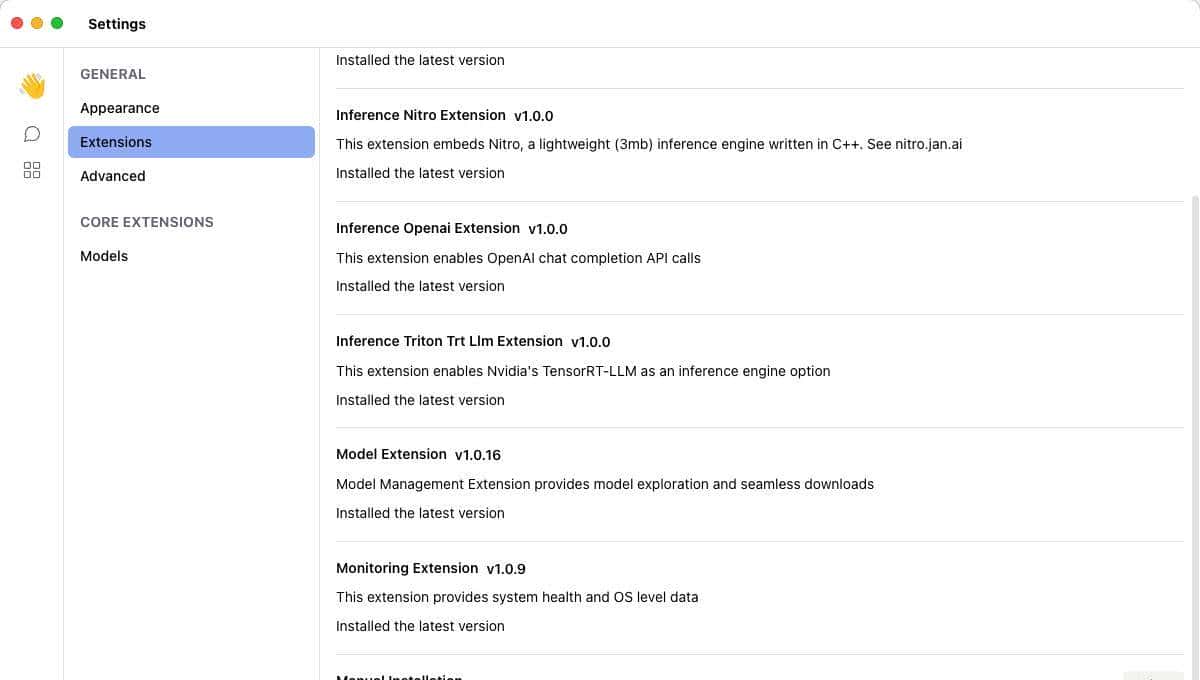Image resolution: width=1200 pixels, height=680 pixels.
Task: Click the Inference Openai Extension title
Action: click(428, 228)
